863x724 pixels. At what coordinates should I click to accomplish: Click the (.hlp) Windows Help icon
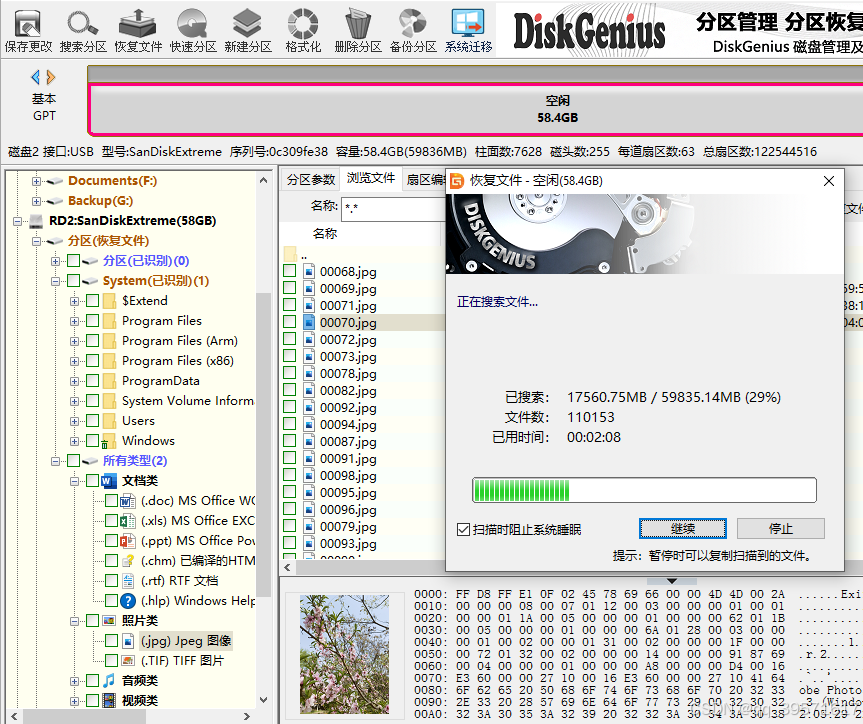128,601
